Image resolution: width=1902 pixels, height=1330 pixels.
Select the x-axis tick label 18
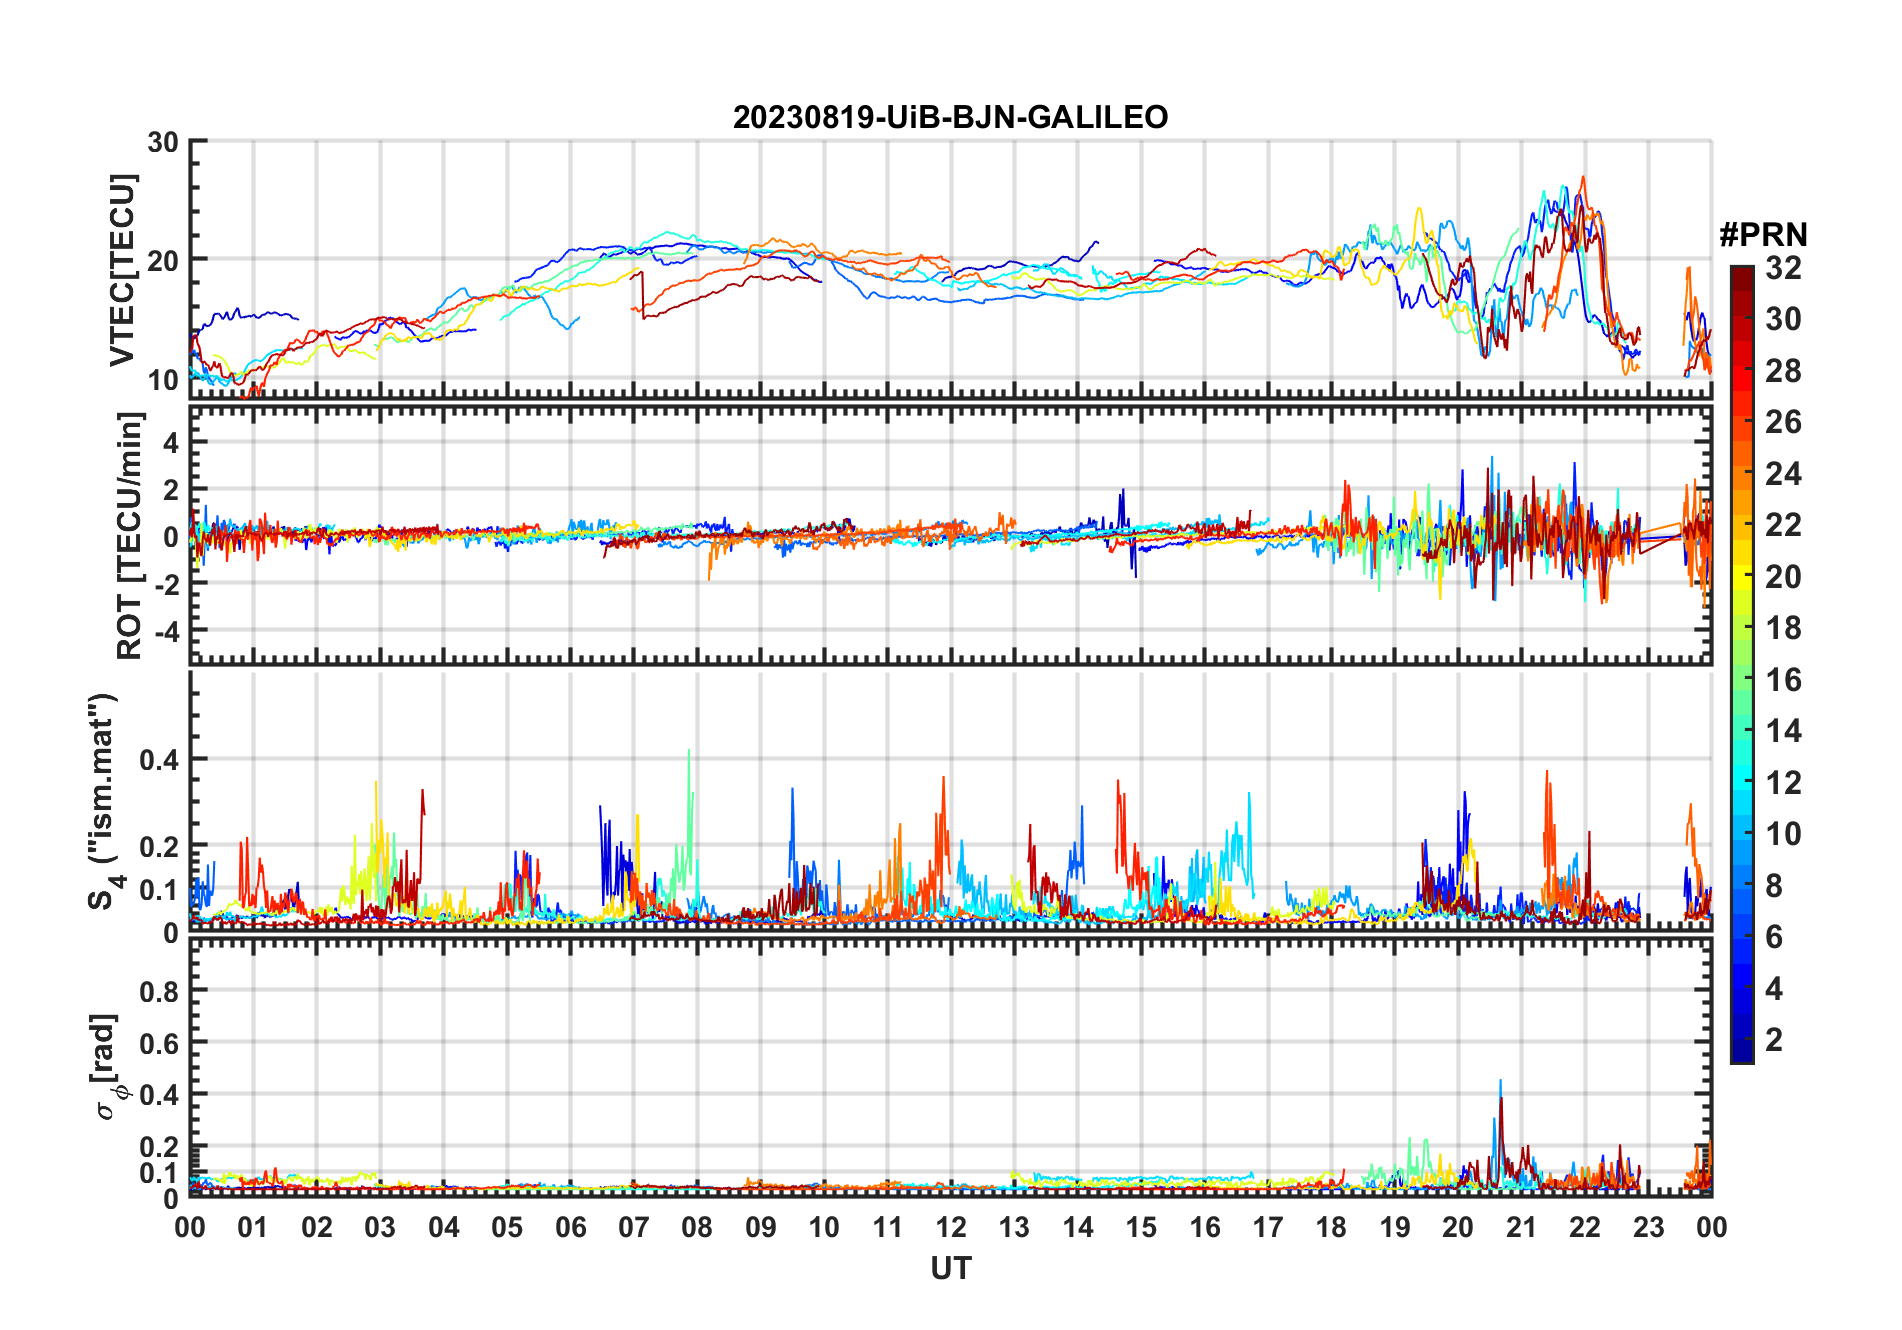point(1331,1227)
